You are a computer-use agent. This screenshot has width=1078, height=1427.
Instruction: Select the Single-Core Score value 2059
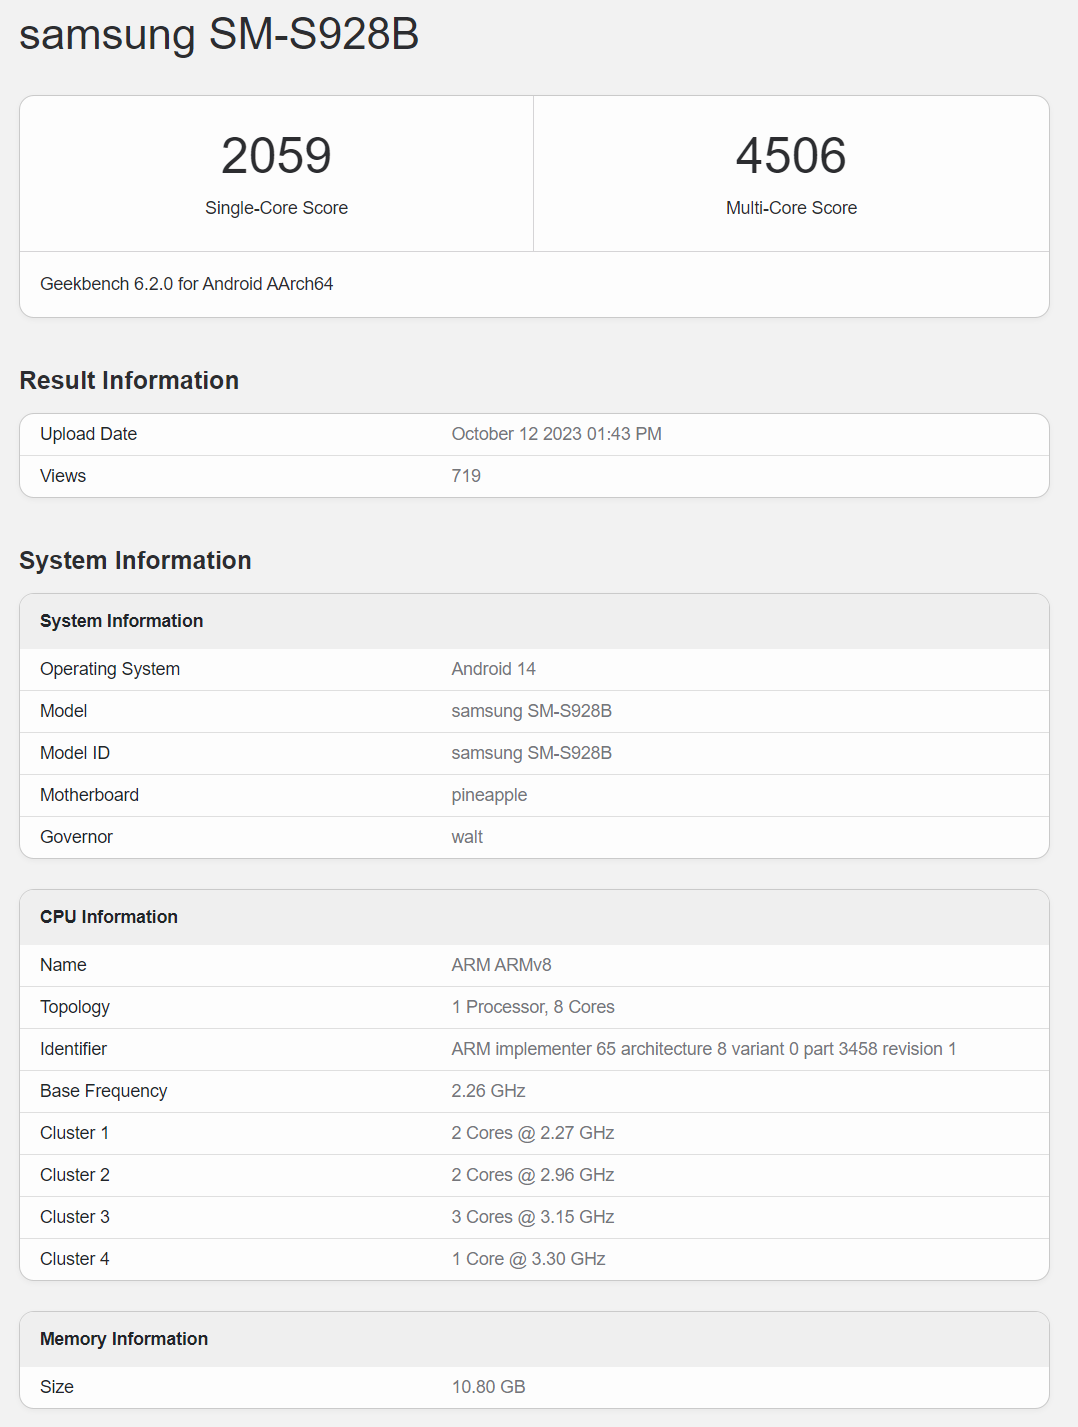277,155
